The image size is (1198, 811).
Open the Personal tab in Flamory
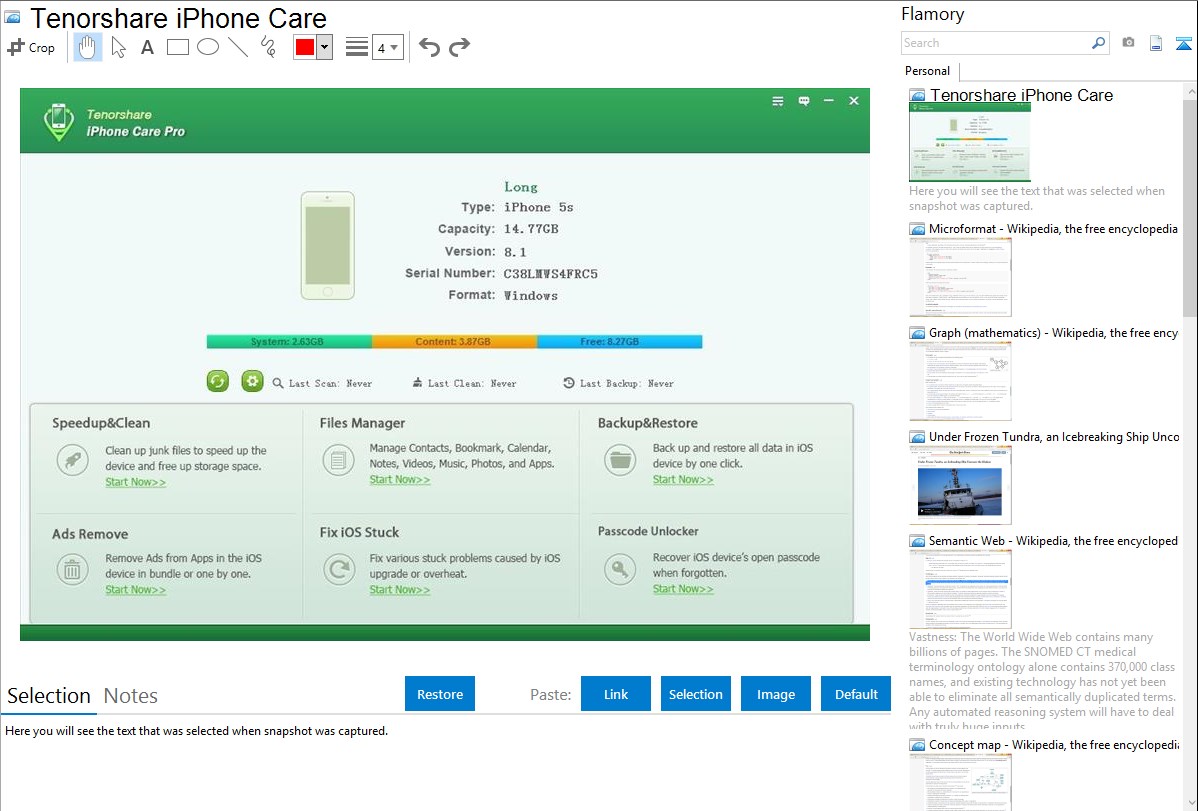[928, 71]
